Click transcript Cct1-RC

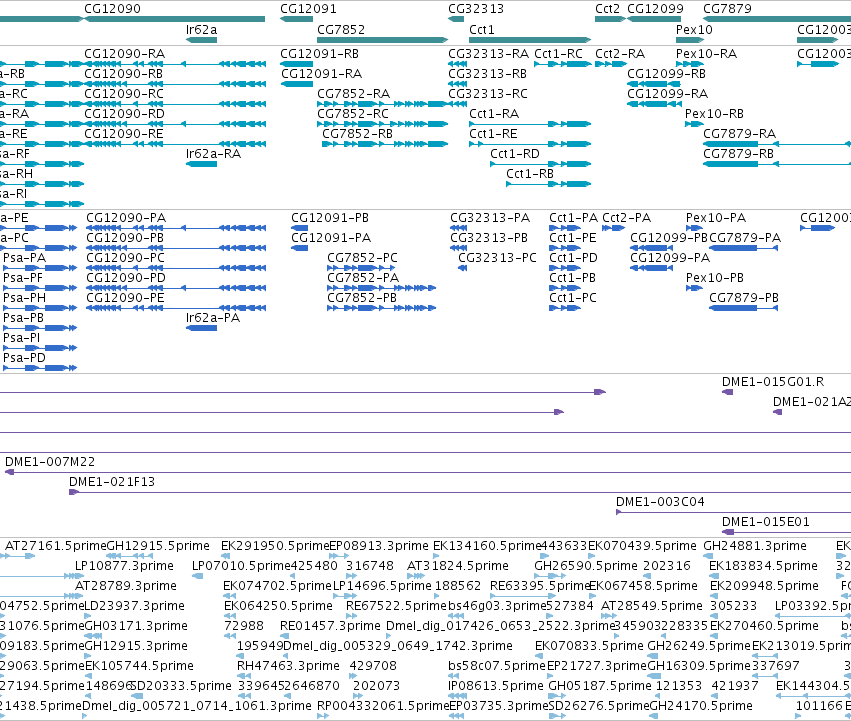click(x=563, y=64)
